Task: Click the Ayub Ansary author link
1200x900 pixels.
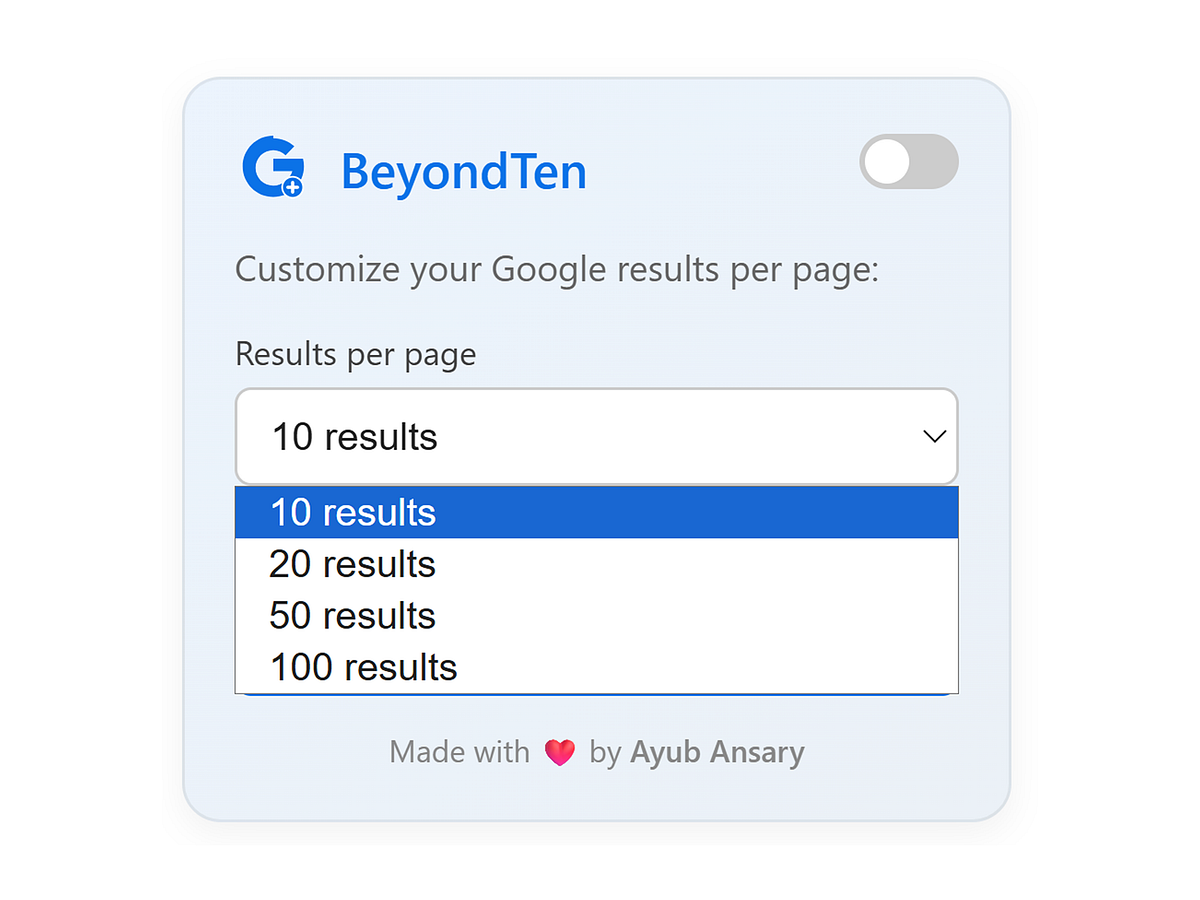Action: click(x=717, y=751)
